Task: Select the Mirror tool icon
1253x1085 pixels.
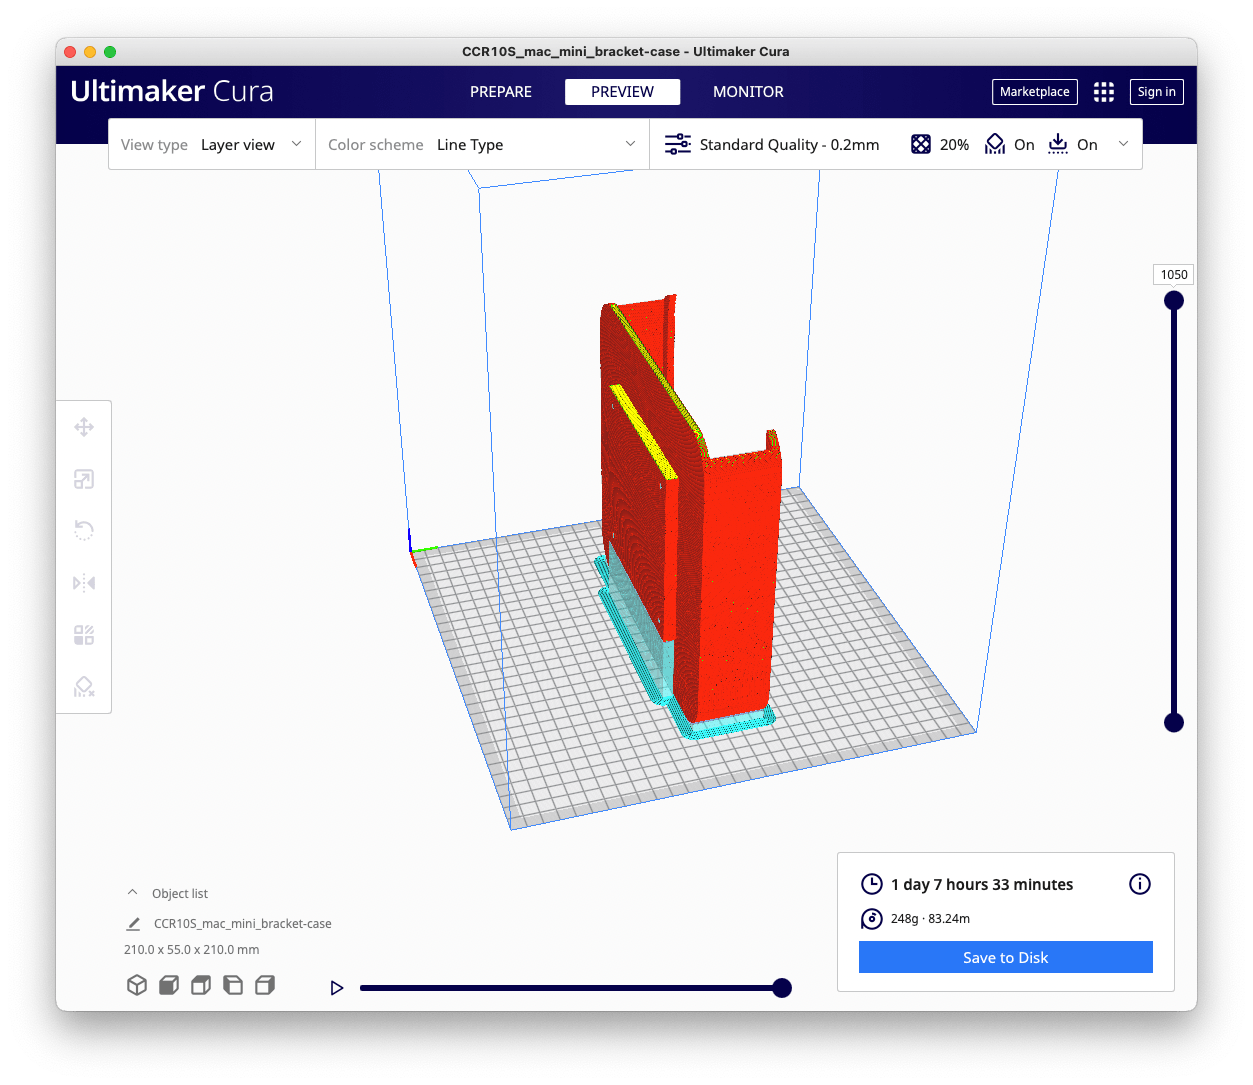Action: pyautogui.click(x=84, y=583)
